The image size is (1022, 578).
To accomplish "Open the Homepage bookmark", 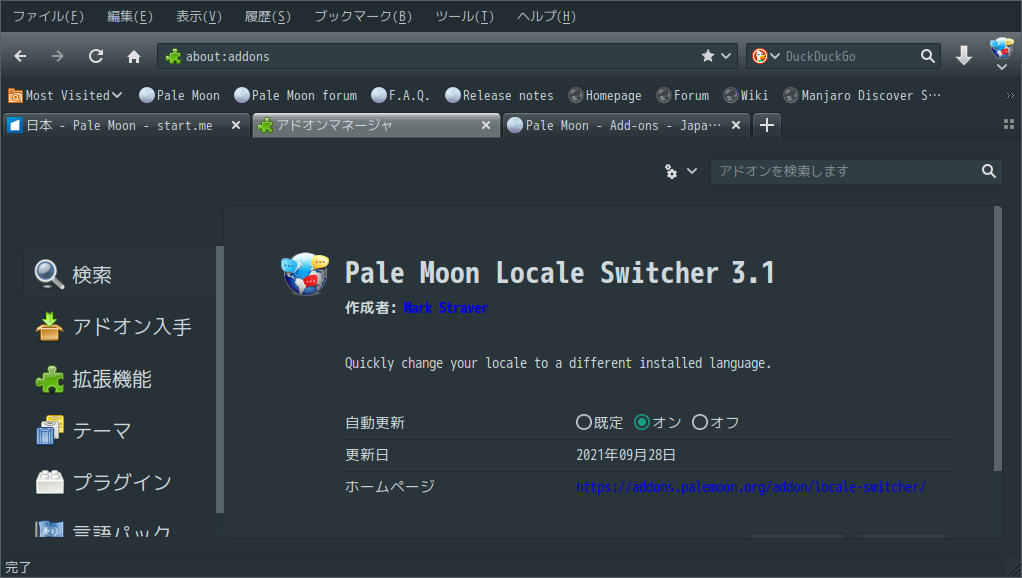I will click(605, 96).
